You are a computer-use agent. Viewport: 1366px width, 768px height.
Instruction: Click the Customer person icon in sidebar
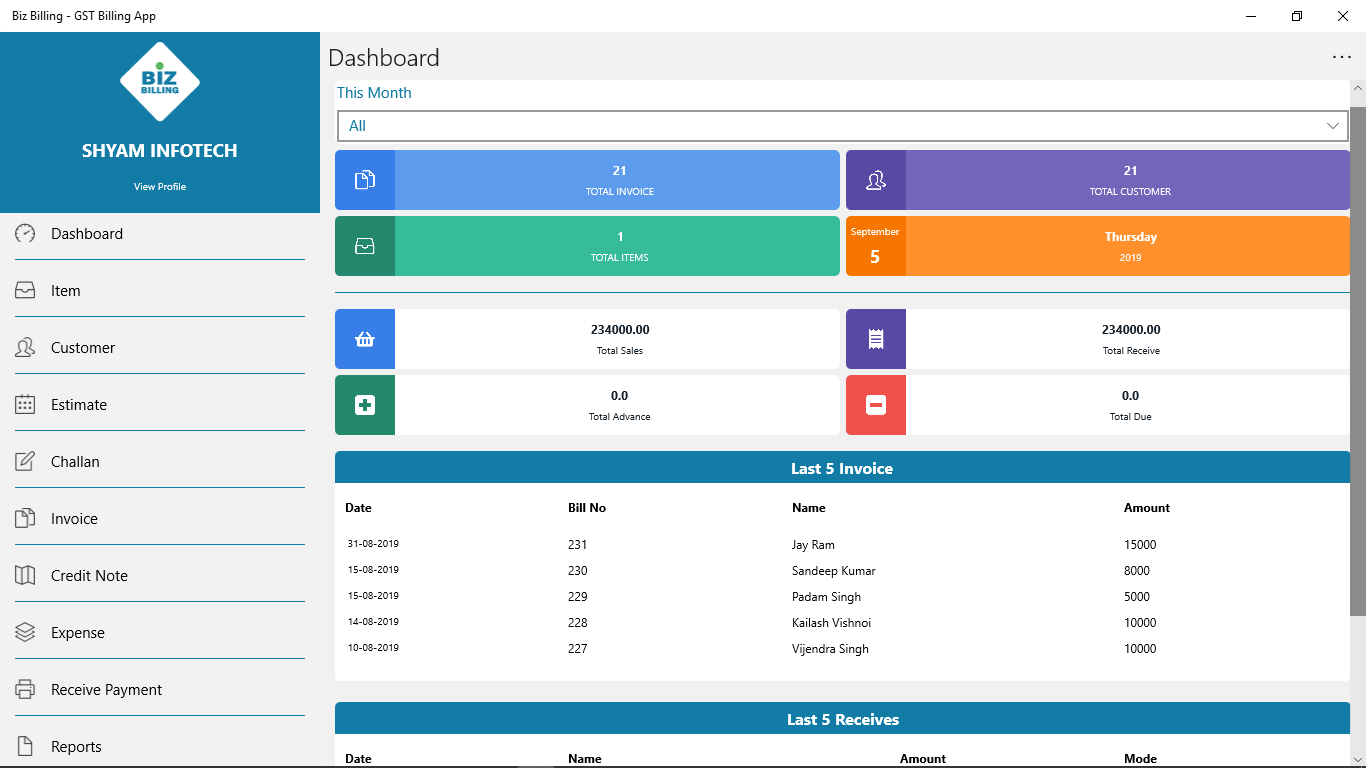pos(25,347)
